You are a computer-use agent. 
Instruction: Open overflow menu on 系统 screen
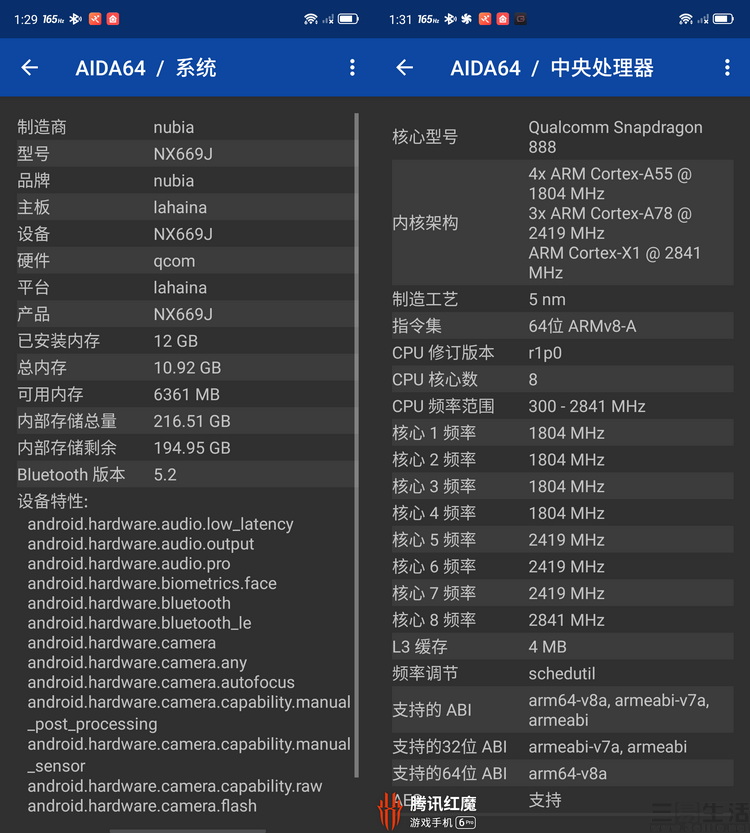[x=352, y=67]
